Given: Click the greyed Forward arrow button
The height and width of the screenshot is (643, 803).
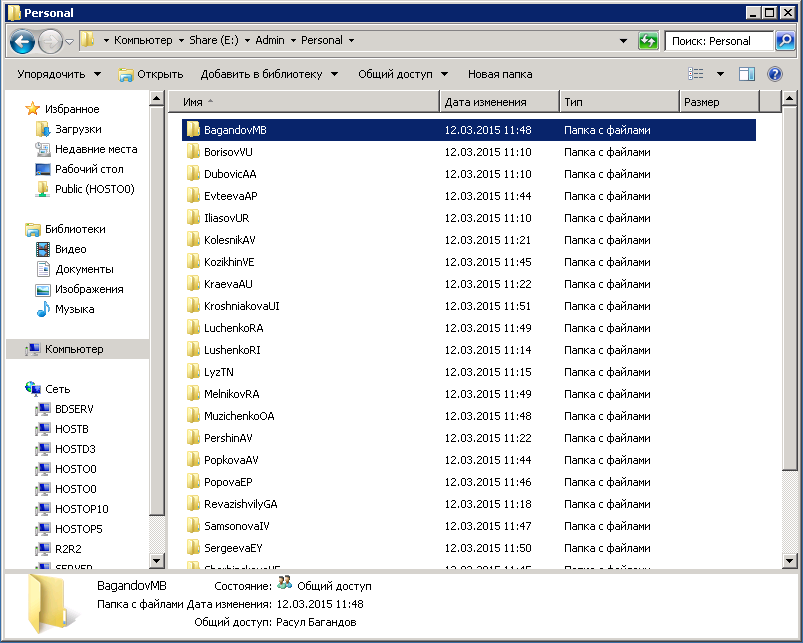Looking at the screenshot, I should [x=50, y=41].
